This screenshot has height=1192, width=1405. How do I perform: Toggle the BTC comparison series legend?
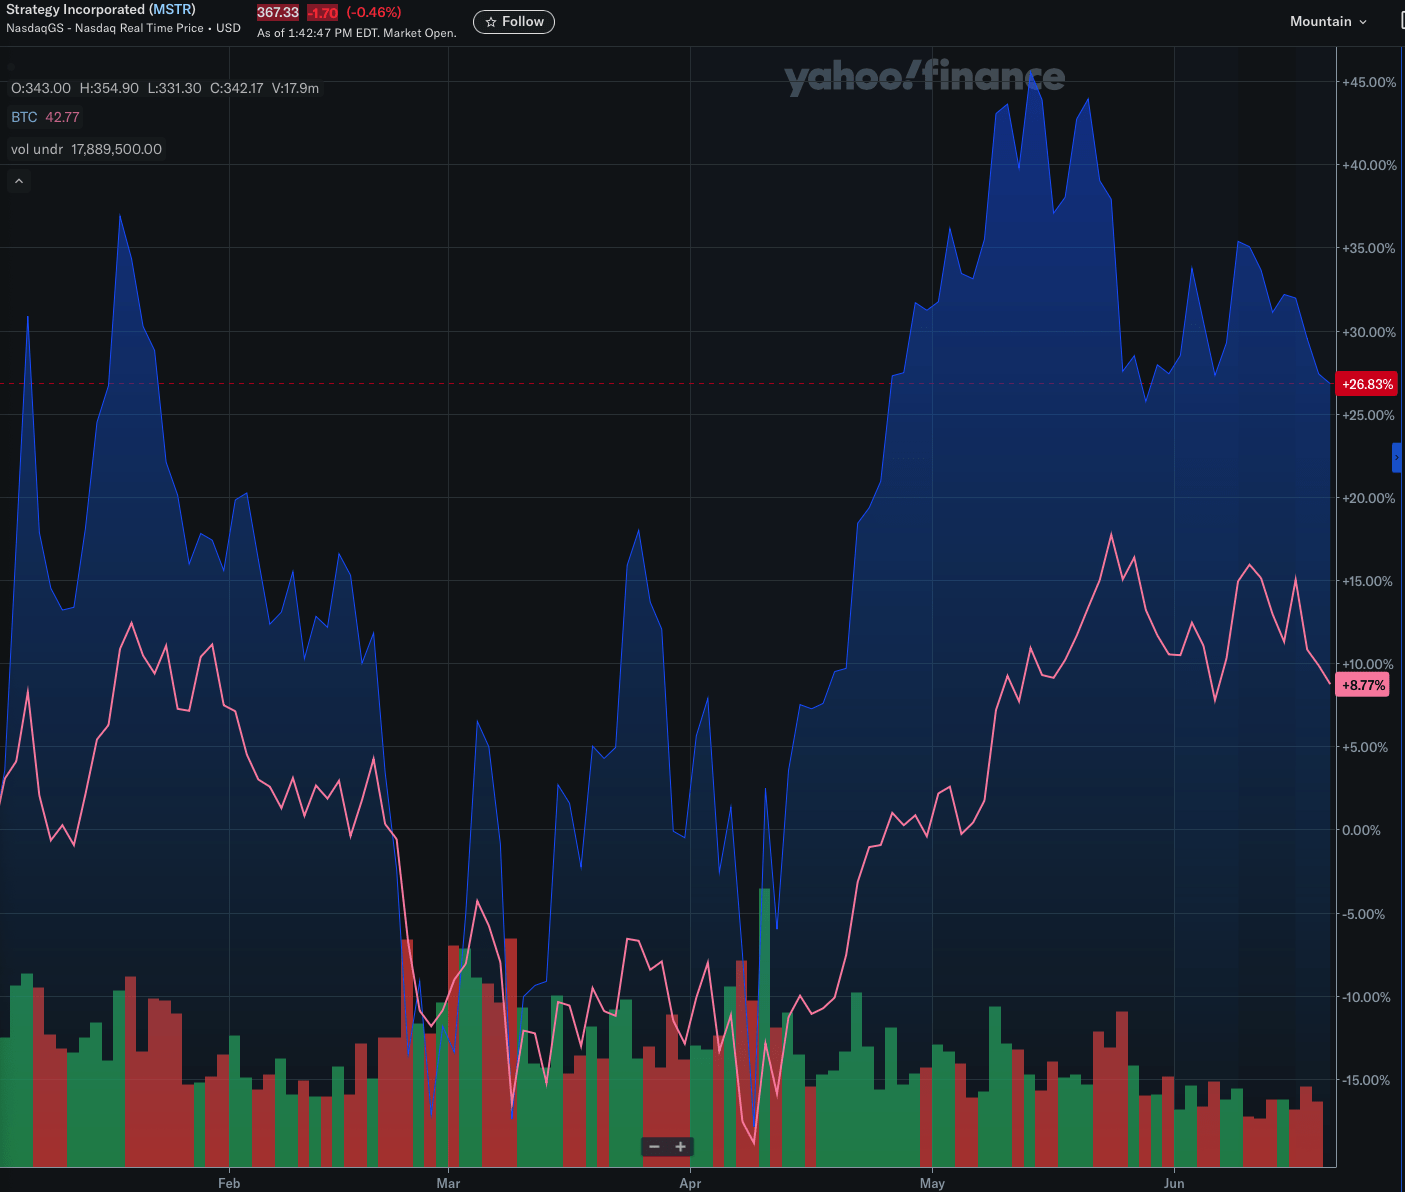pyautogui.click(x=24, y=117)
